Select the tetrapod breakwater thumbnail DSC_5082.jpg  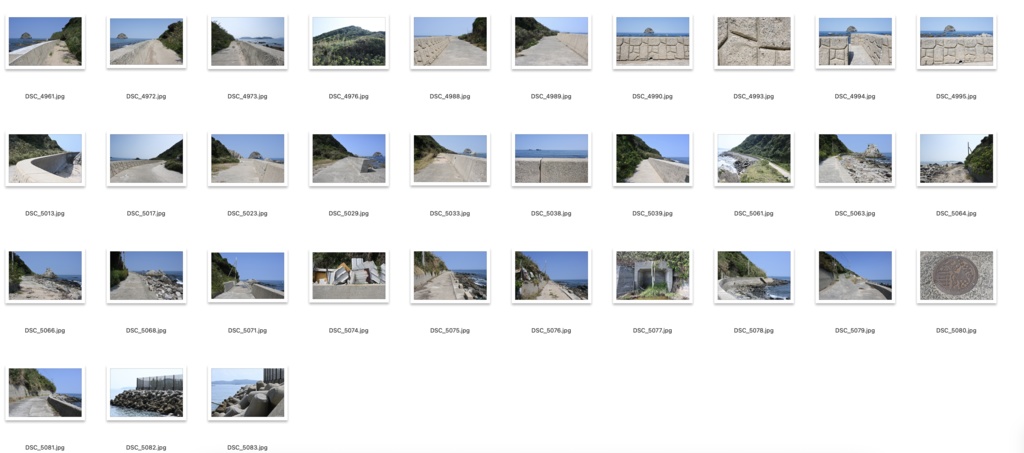[146, 392]
